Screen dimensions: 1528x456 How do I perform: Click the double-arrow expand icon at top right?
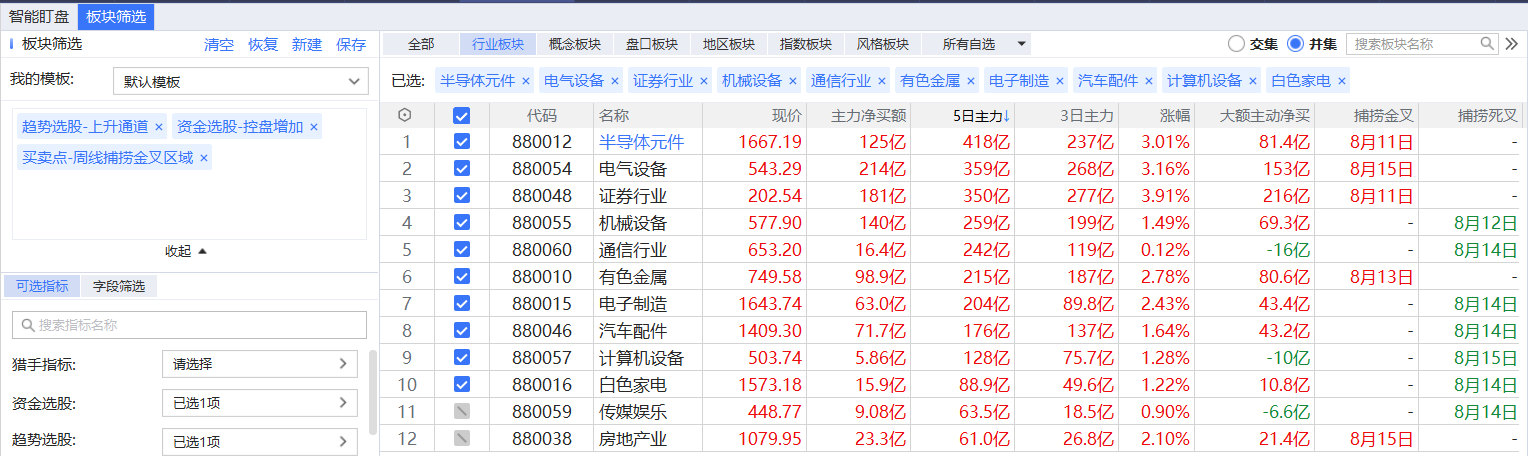click(1511, 44)
